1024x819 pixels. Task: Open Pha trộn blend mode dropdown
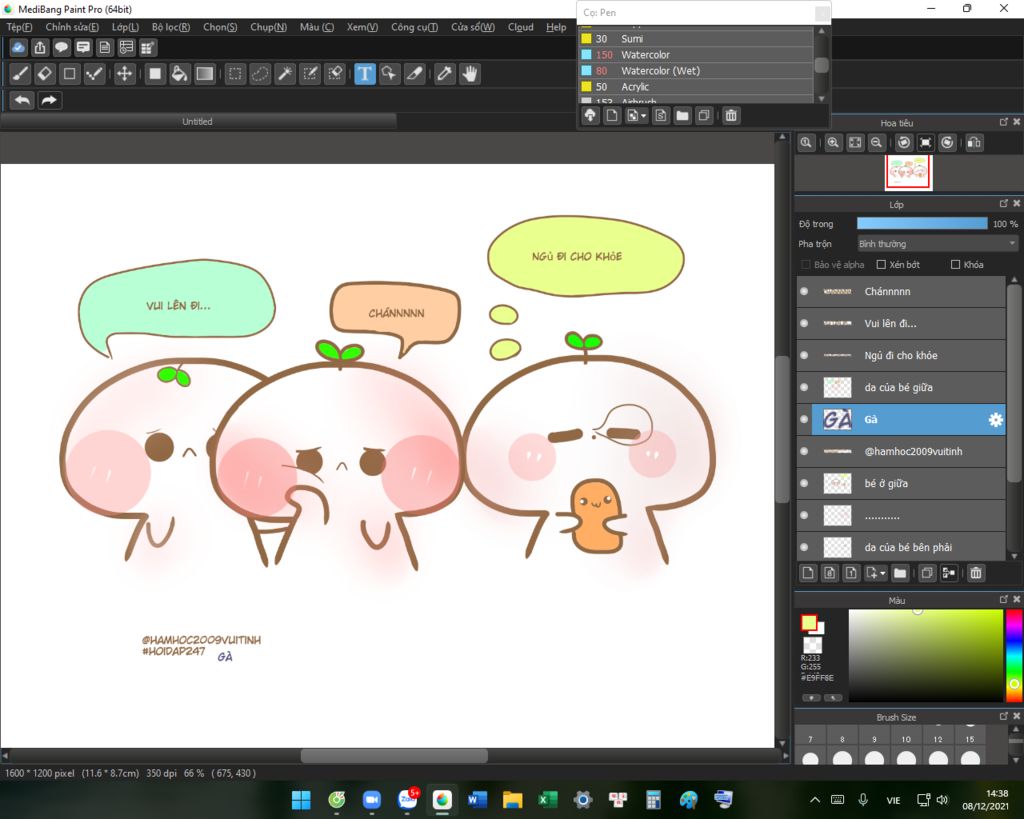click(x=937, y=244)
